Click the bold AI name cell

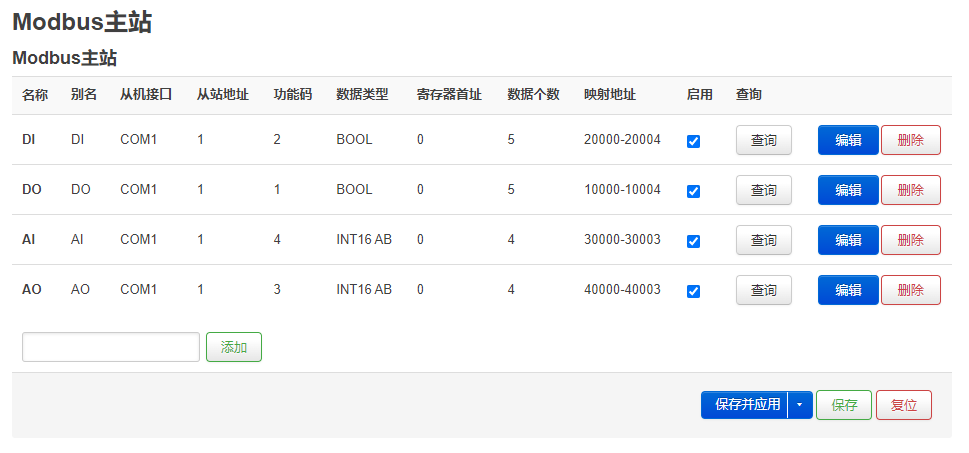click(28, 239)
